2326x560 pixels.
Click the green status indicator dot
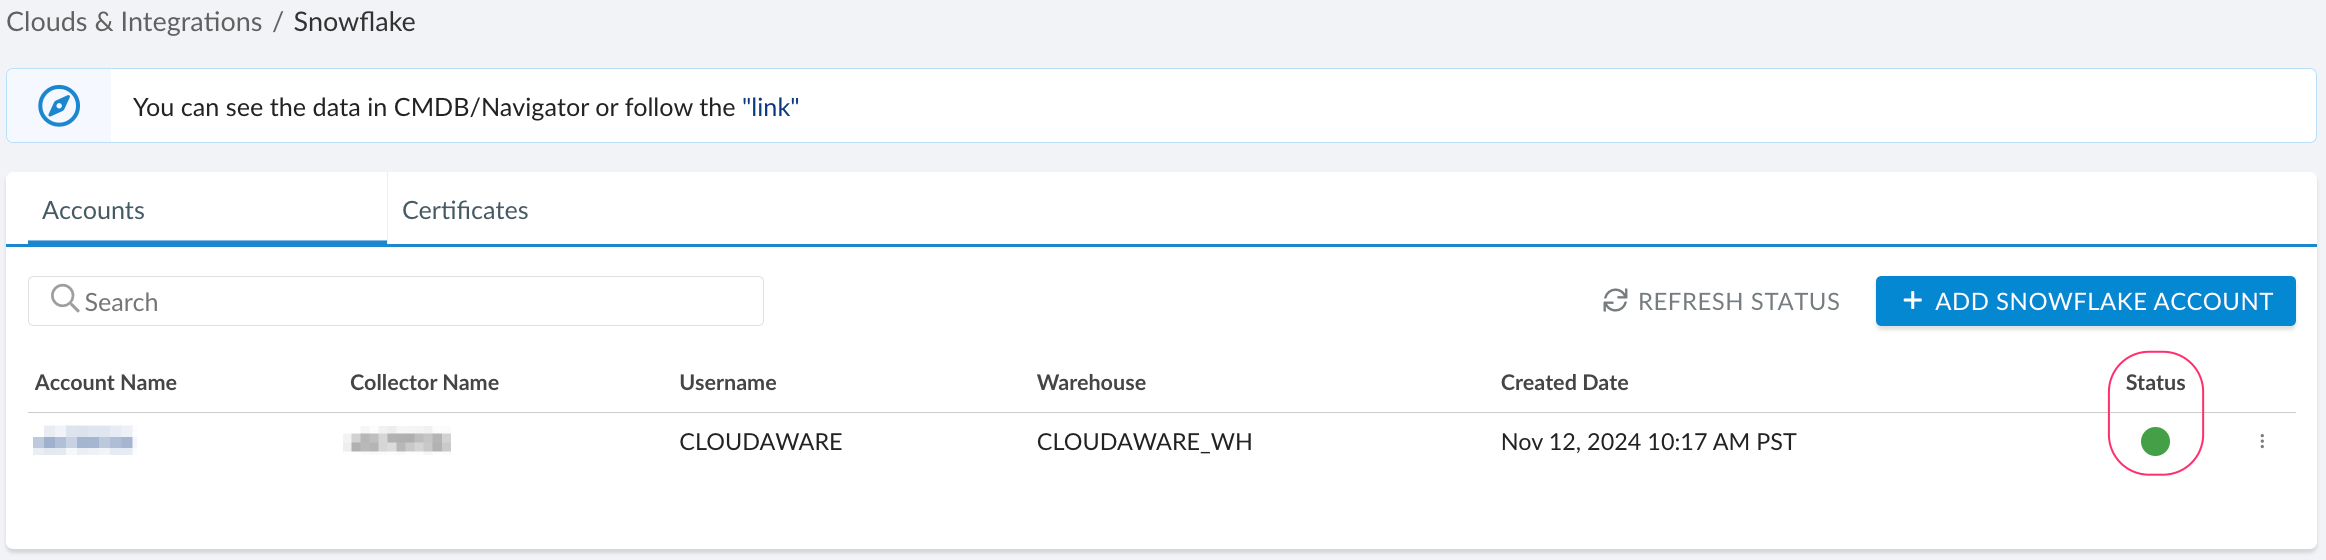(x=2155, y=441)
